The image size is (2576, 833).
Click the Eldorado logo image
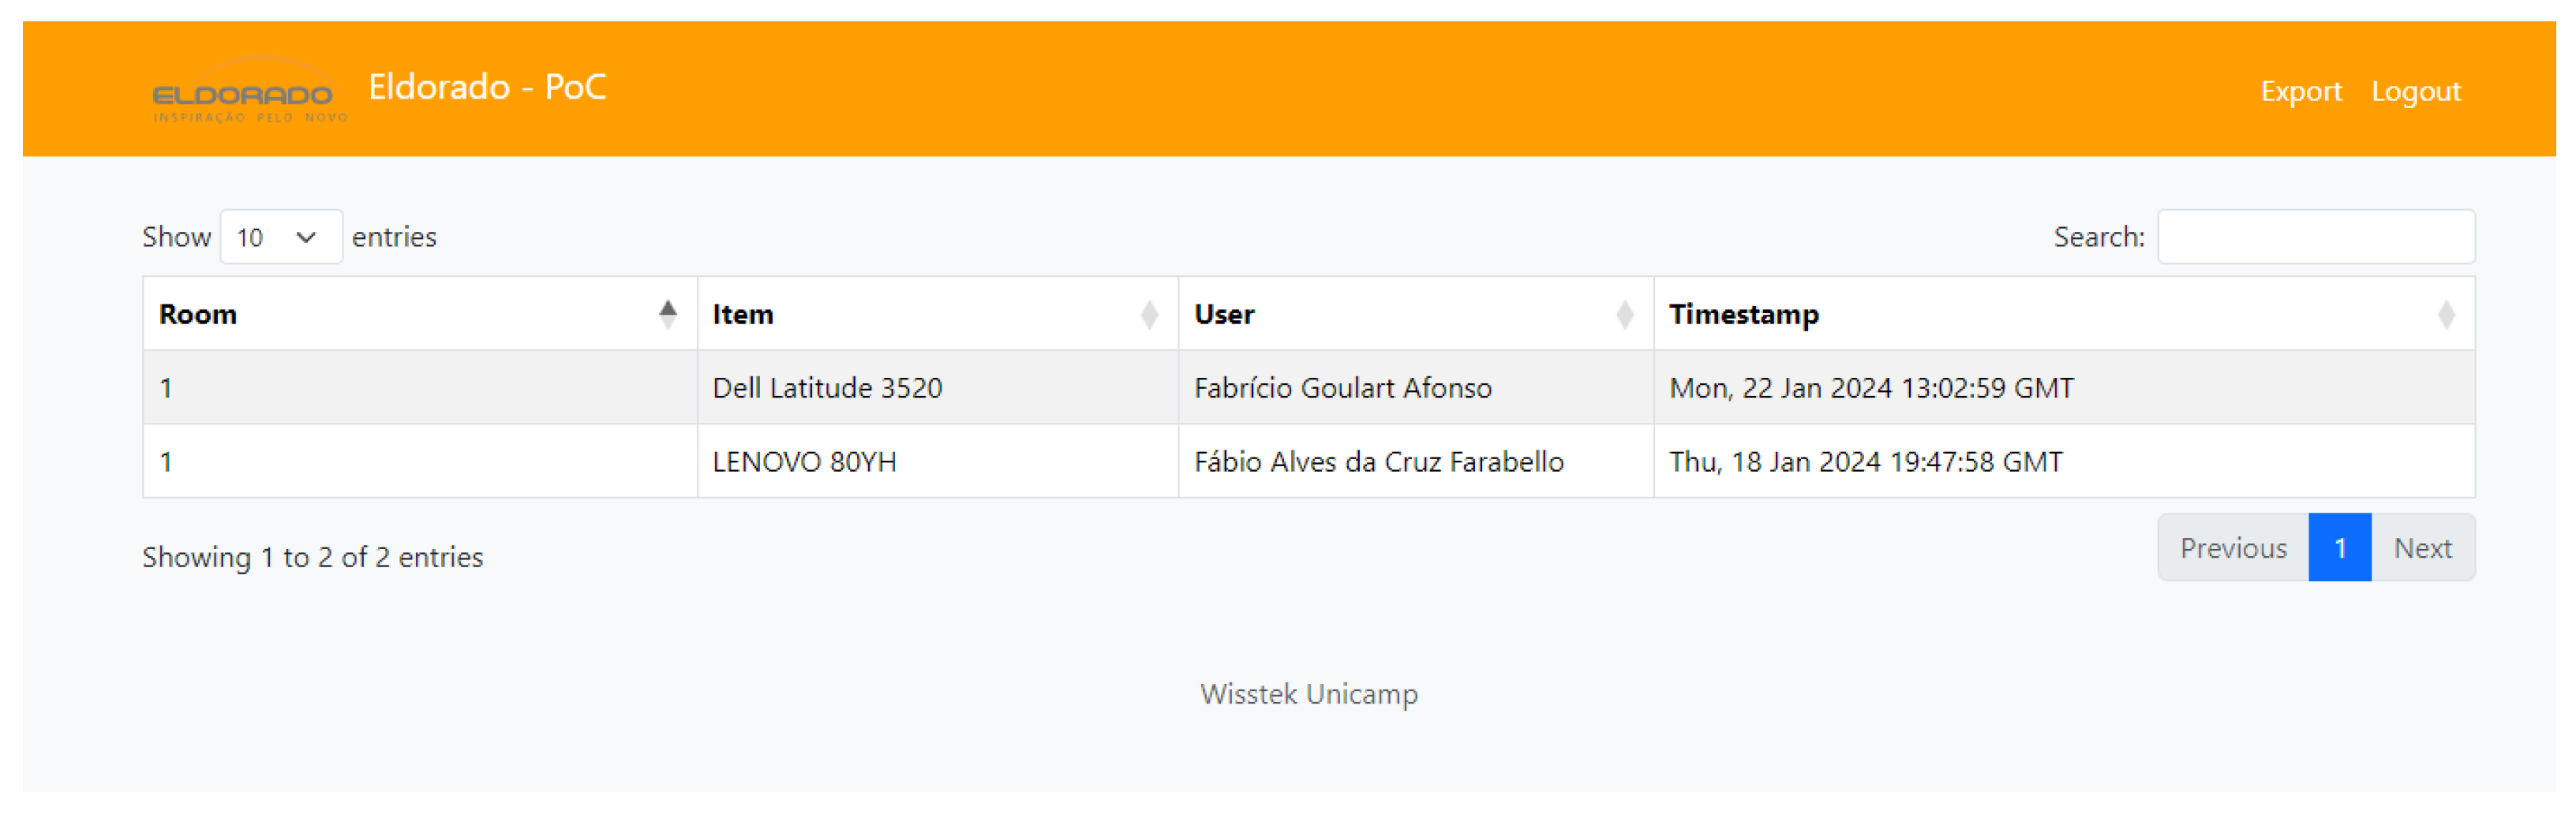click(248, 92)
